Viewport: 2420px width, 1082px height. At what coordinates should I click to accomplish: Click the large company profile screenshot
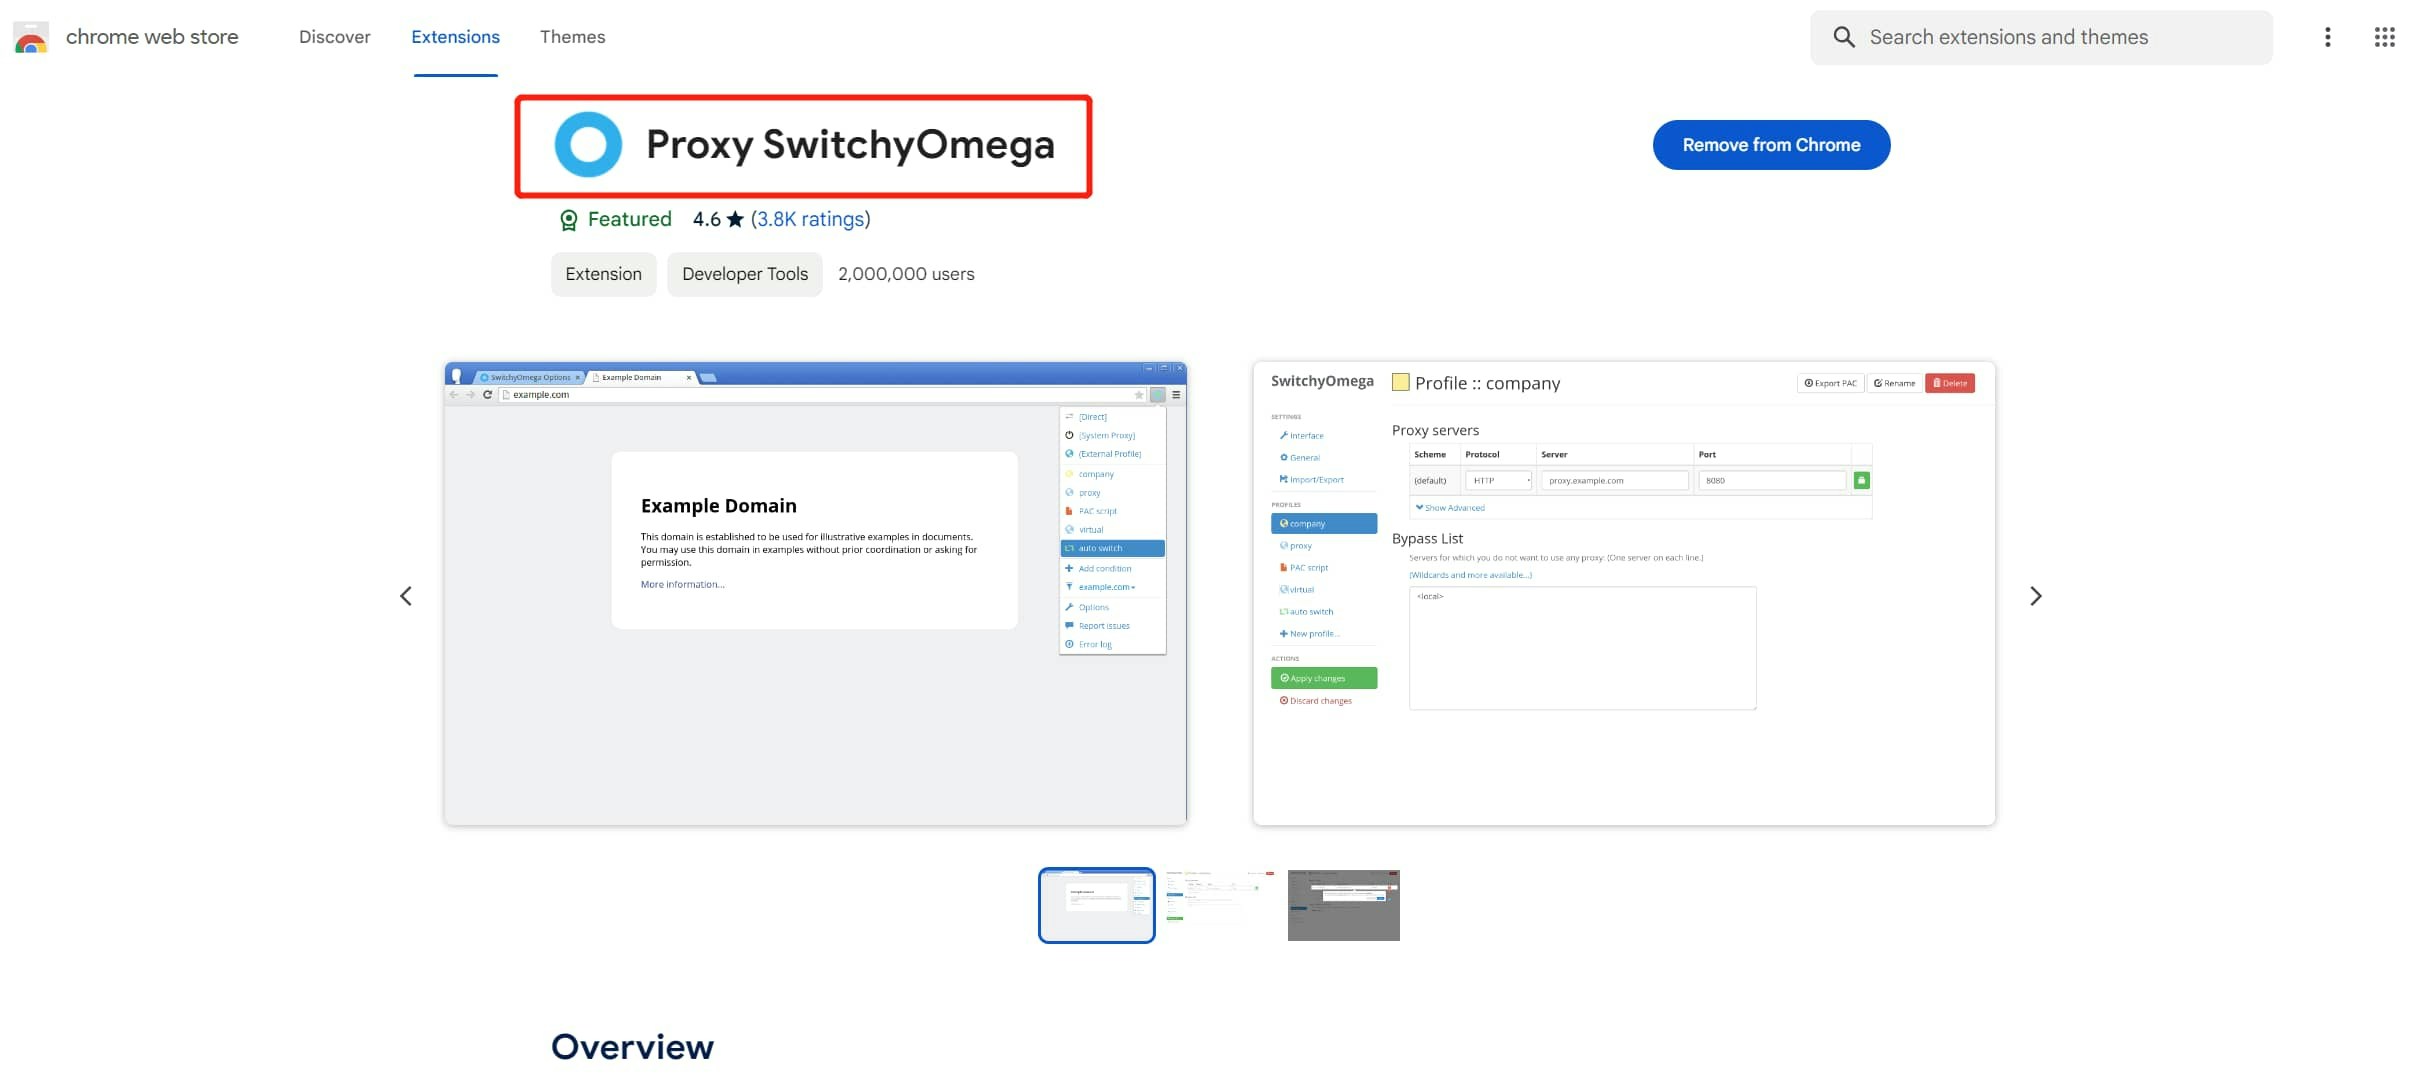tap(1623, 593)
